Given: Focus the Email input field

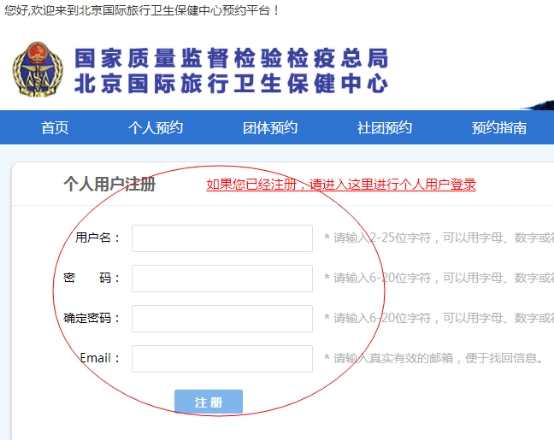Looking at the screenshot, I should 222,359.
